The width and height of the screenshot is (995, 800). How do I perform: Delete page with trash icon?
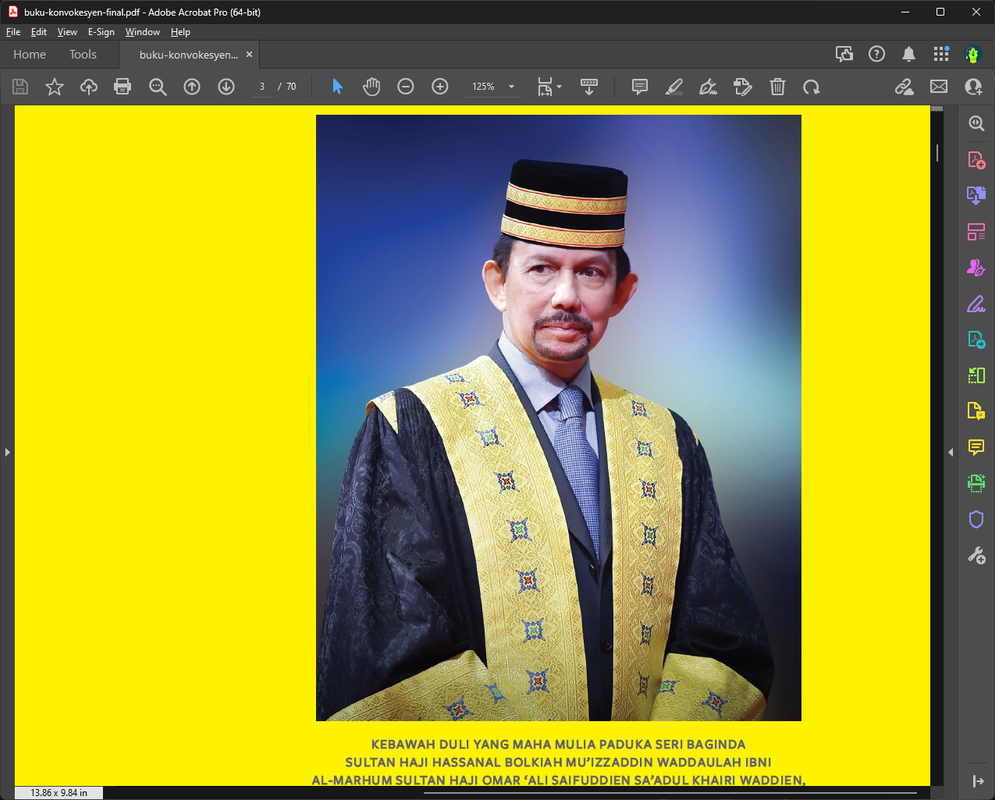[777, 86]
